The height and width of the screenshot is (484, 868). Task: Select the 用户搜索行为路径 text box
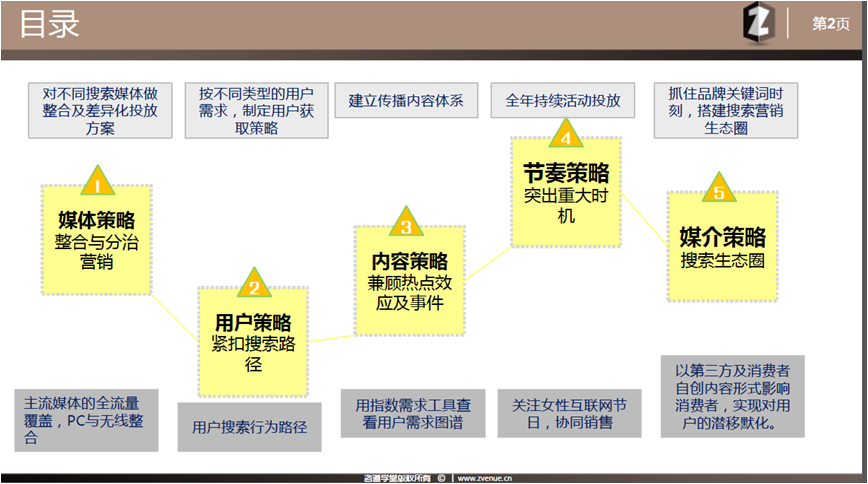pos(249,427)
